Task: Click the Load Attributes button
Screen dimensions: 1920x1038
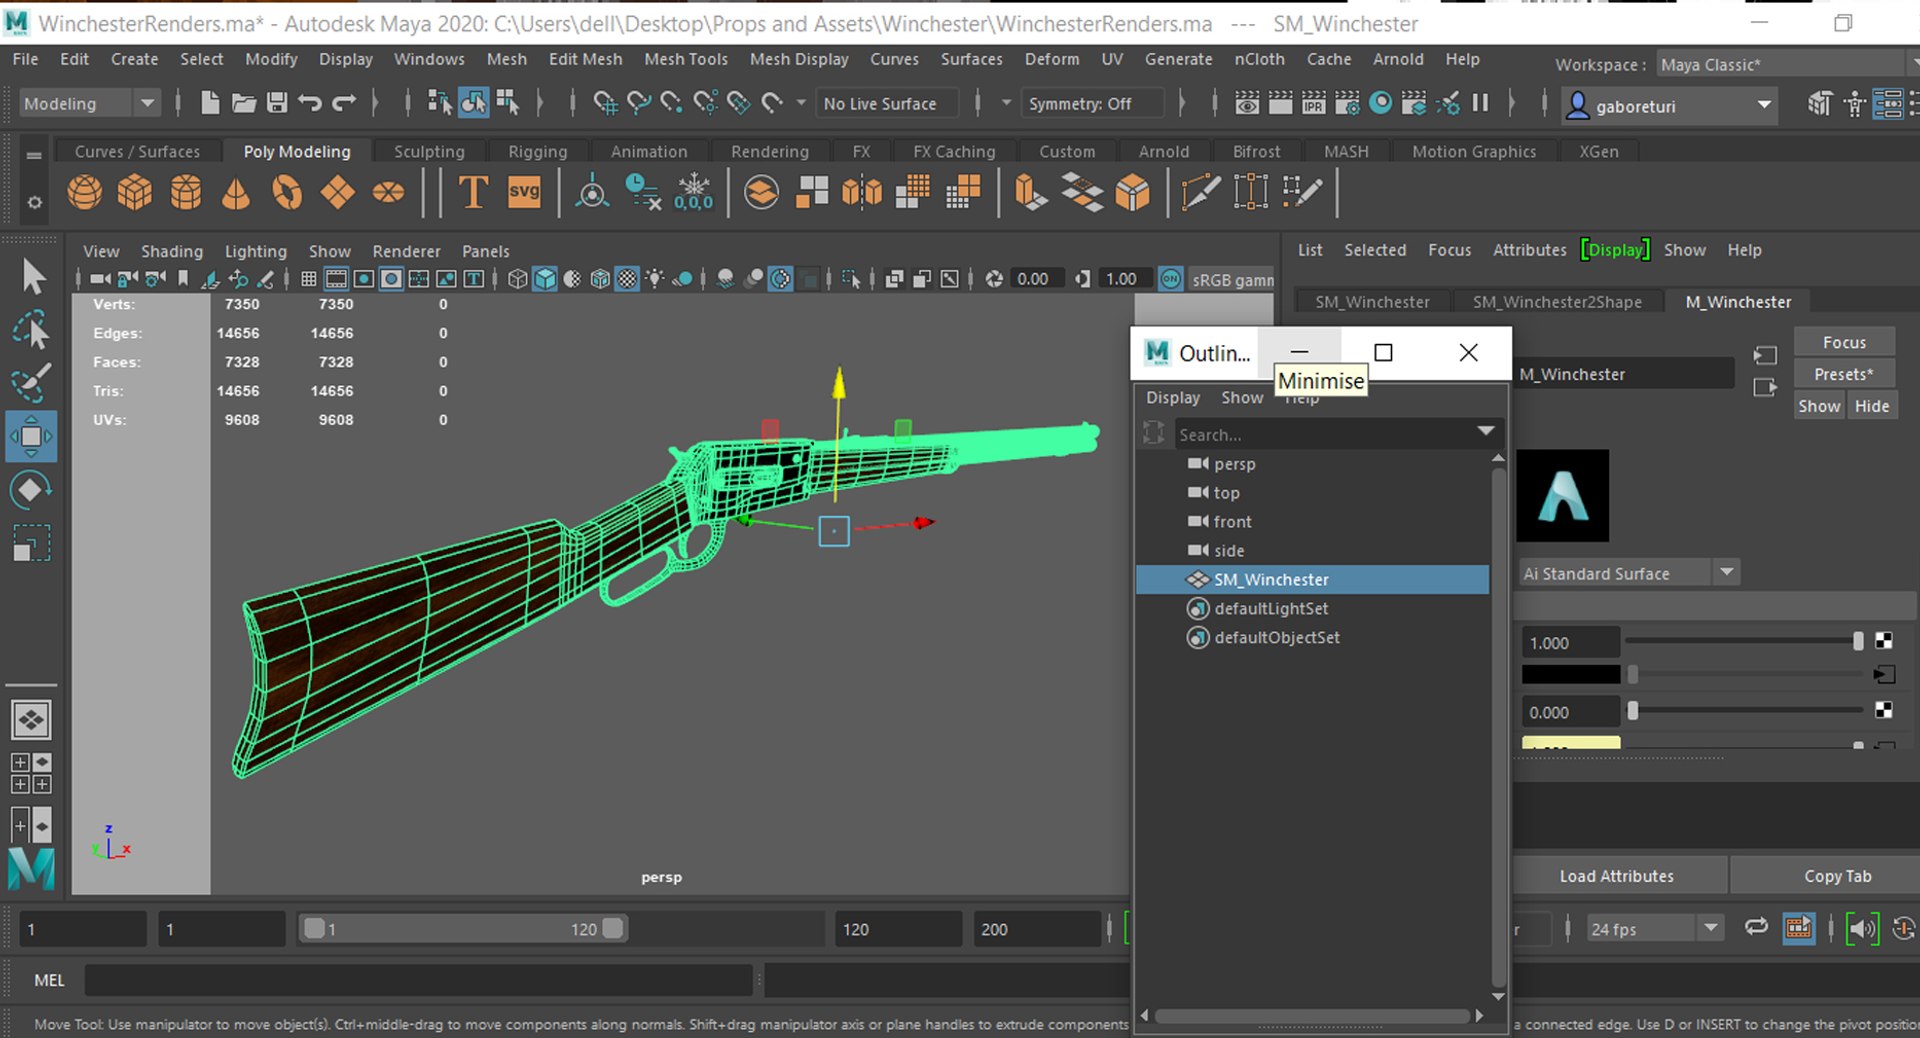Action: tap(1616, 876)
